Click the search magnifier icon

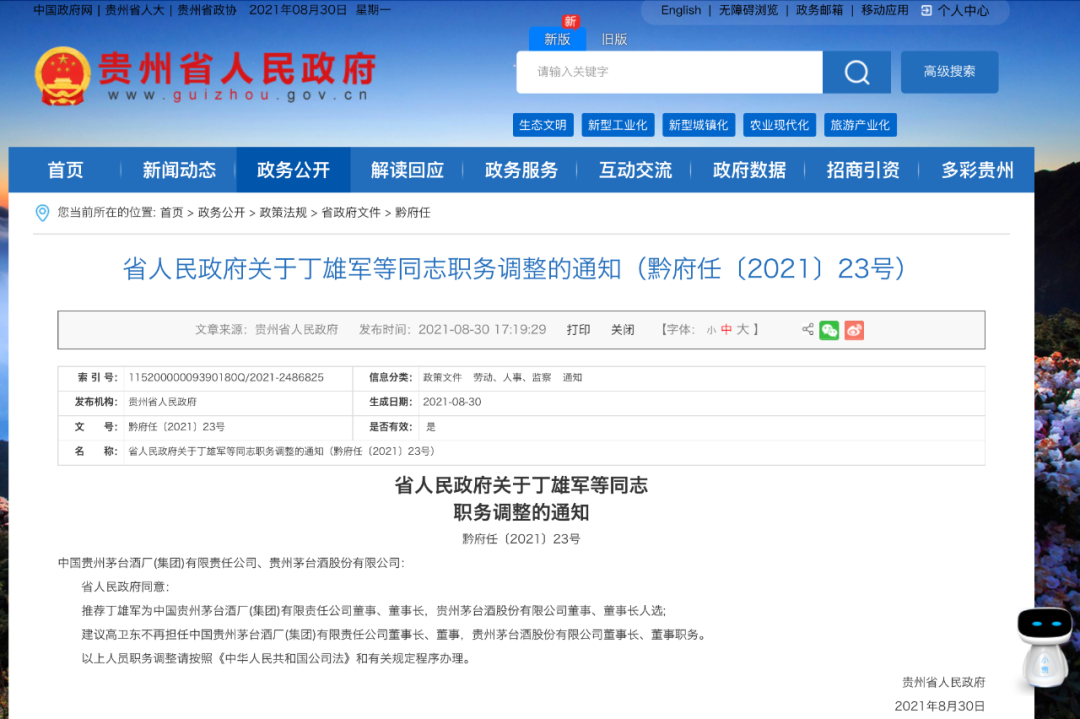coord(855,72)
